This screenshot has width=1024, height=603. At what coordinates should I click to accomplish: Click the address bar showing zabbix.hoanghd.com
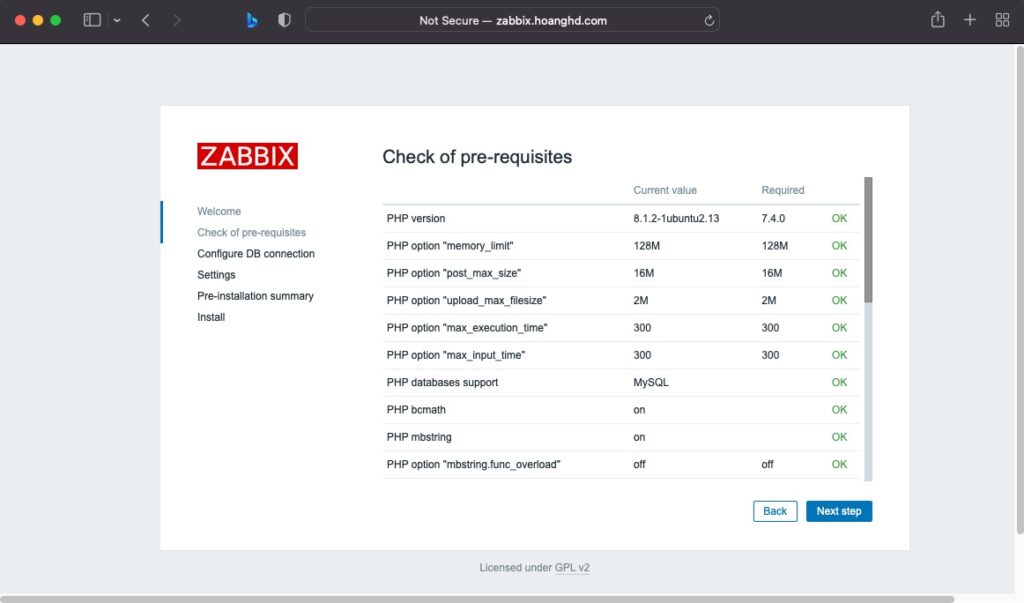pos(512,20)
